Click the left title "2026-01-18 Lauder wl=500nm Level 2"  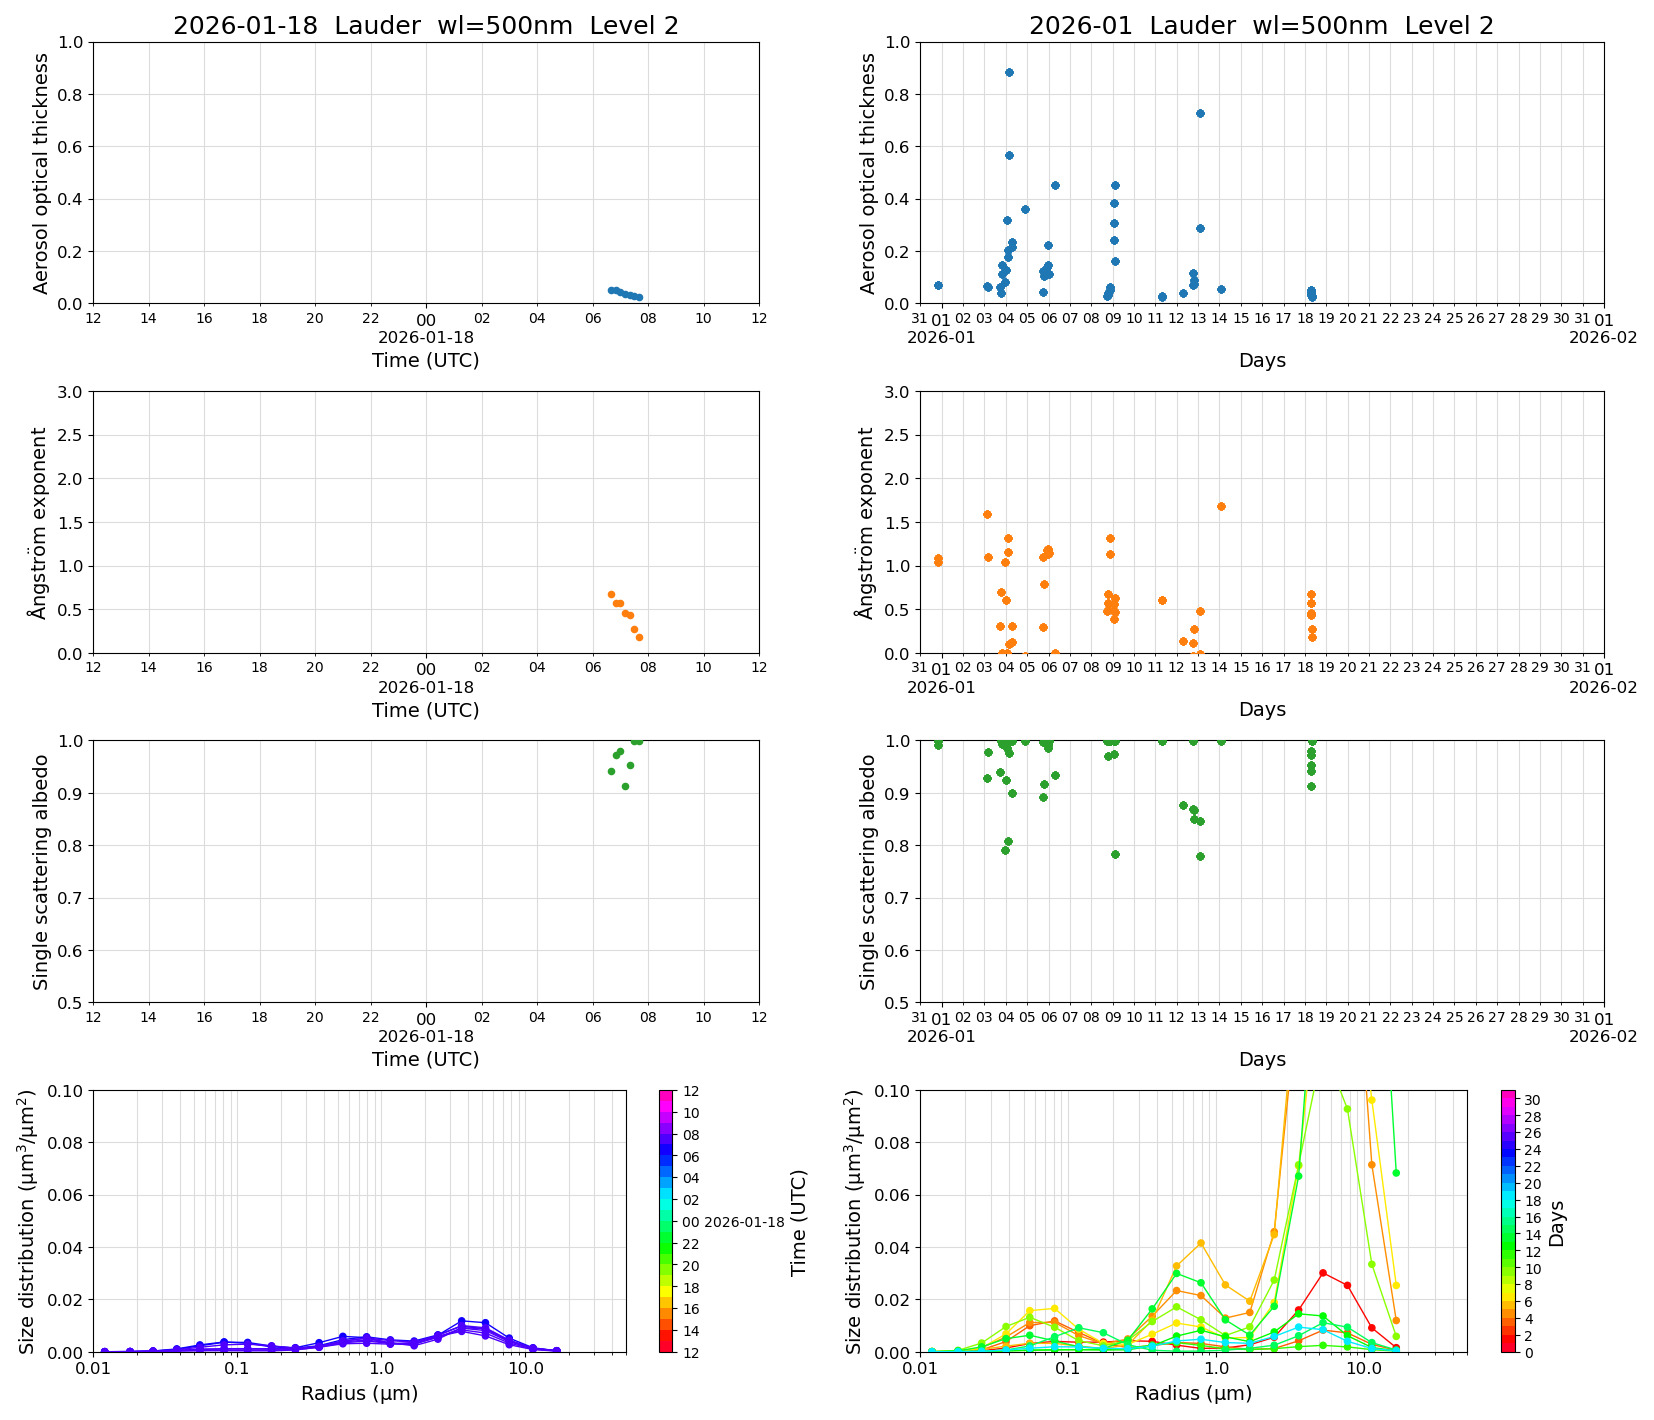pos(425,26)
